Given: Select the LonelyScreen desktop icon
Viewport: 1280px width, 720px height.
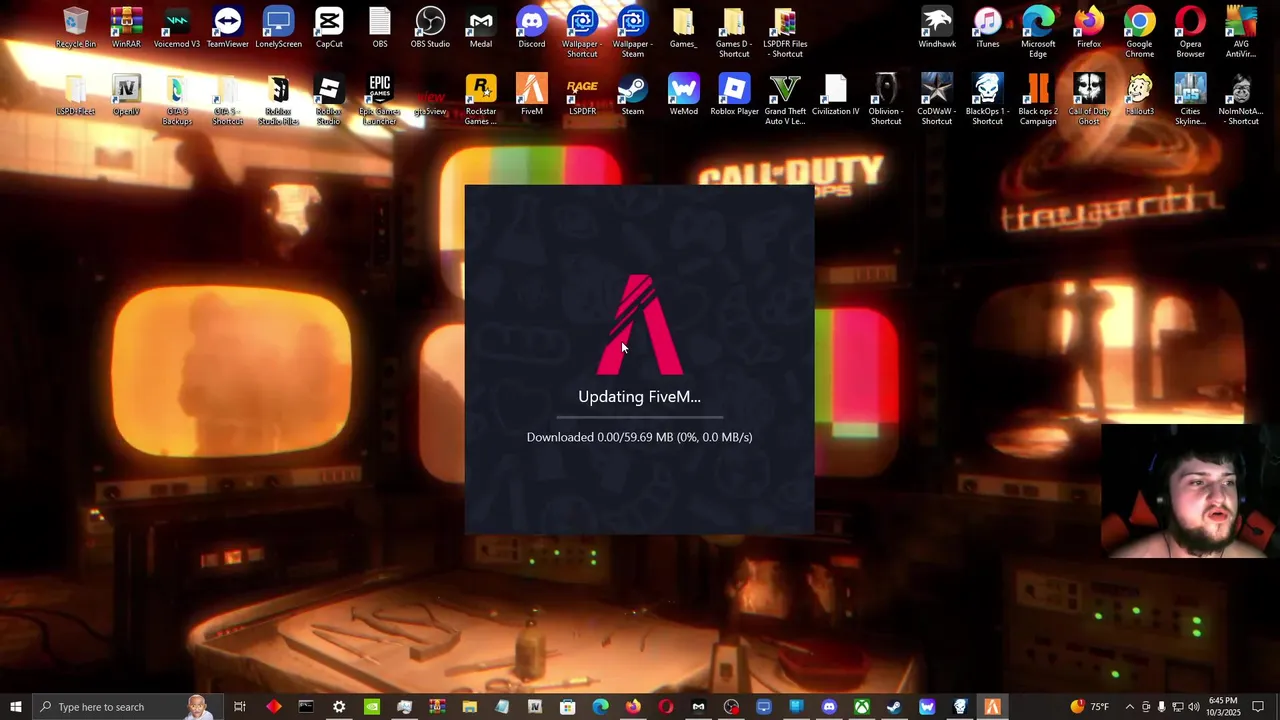Looking at the screenshot, I should coord(278,28).
